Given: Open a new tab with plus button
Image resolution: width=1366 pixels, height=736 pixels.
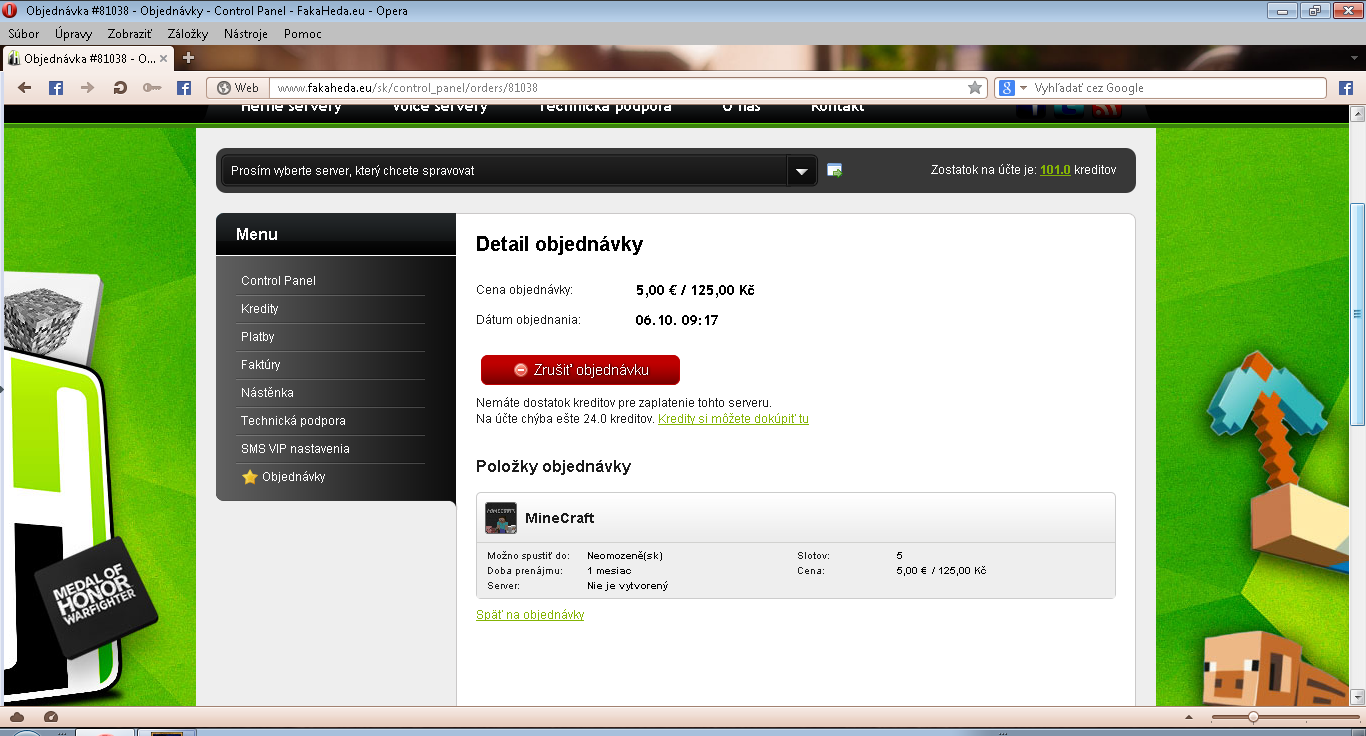Looking at the screenshot, I should [x=188, y=58].
